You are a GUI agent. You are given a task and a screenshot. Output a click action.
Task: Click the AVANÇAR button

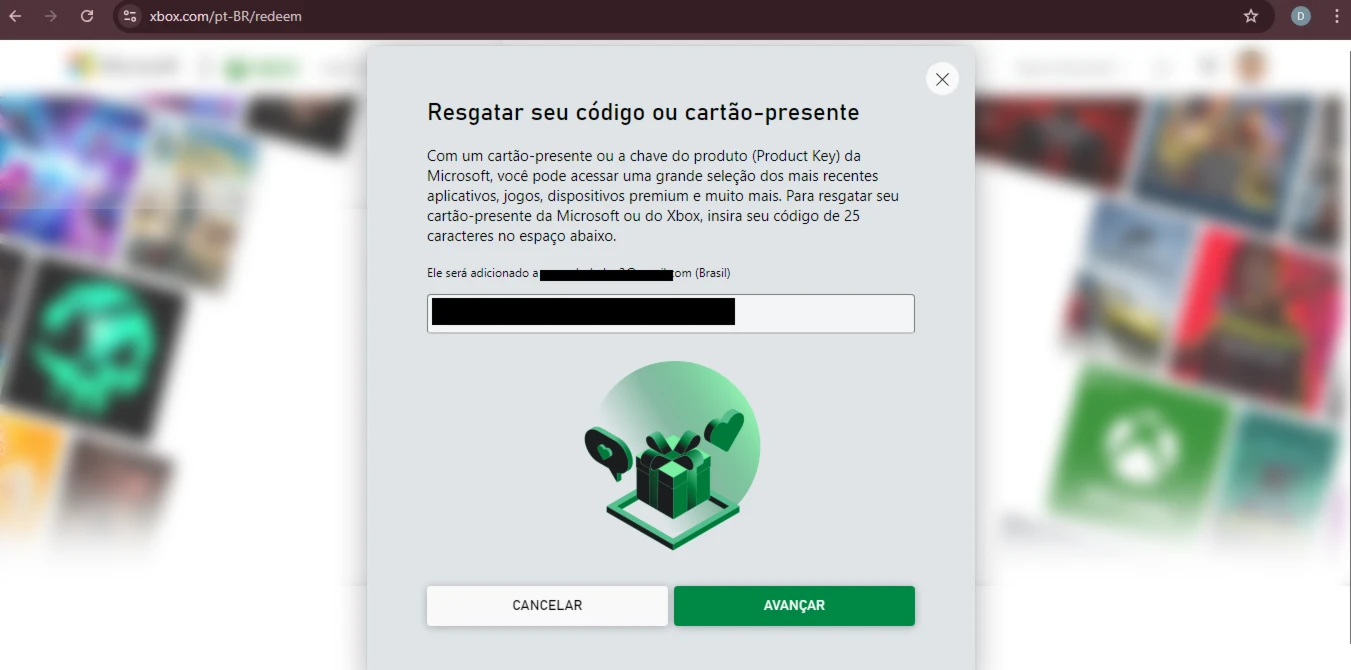pyautogui.click(x=794, y=606)
